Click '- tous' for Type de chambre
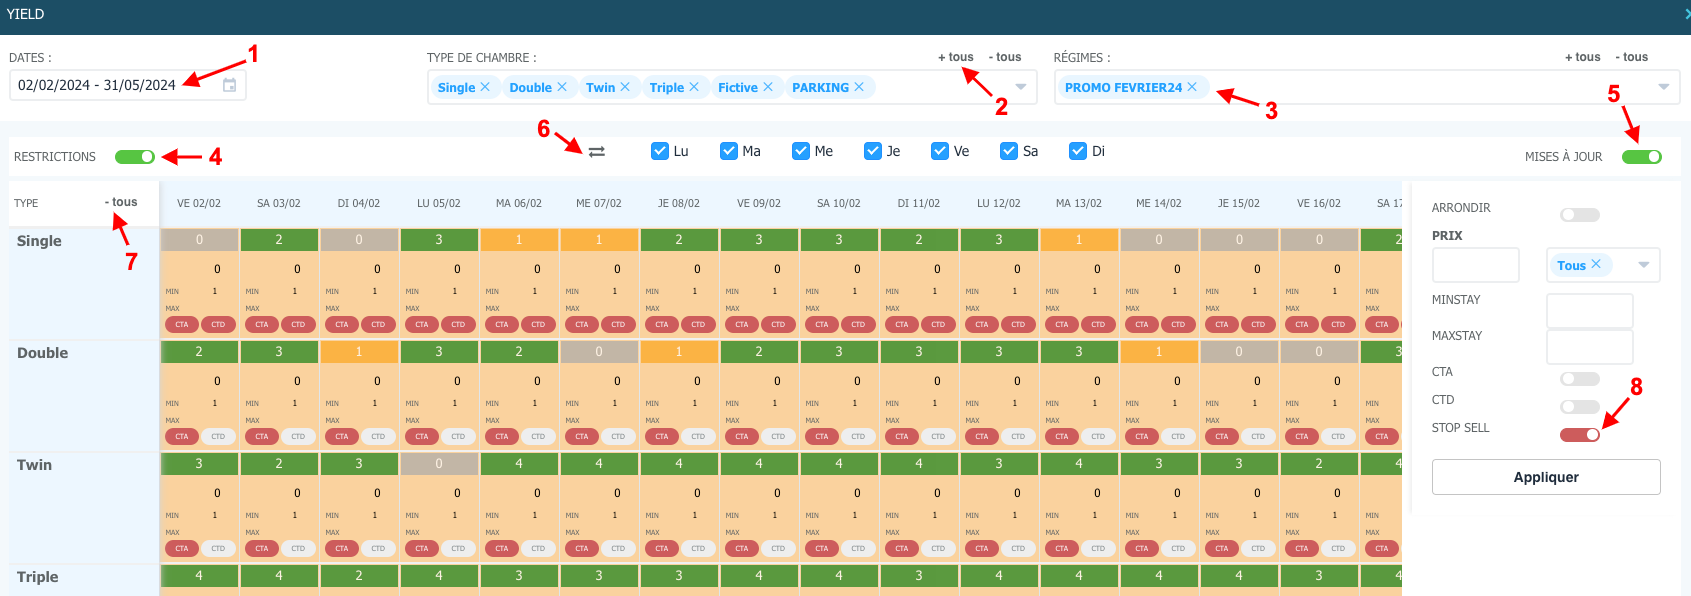This screenshot has width=1691, height=596. pyautogui.click(x=1005, y=57)
